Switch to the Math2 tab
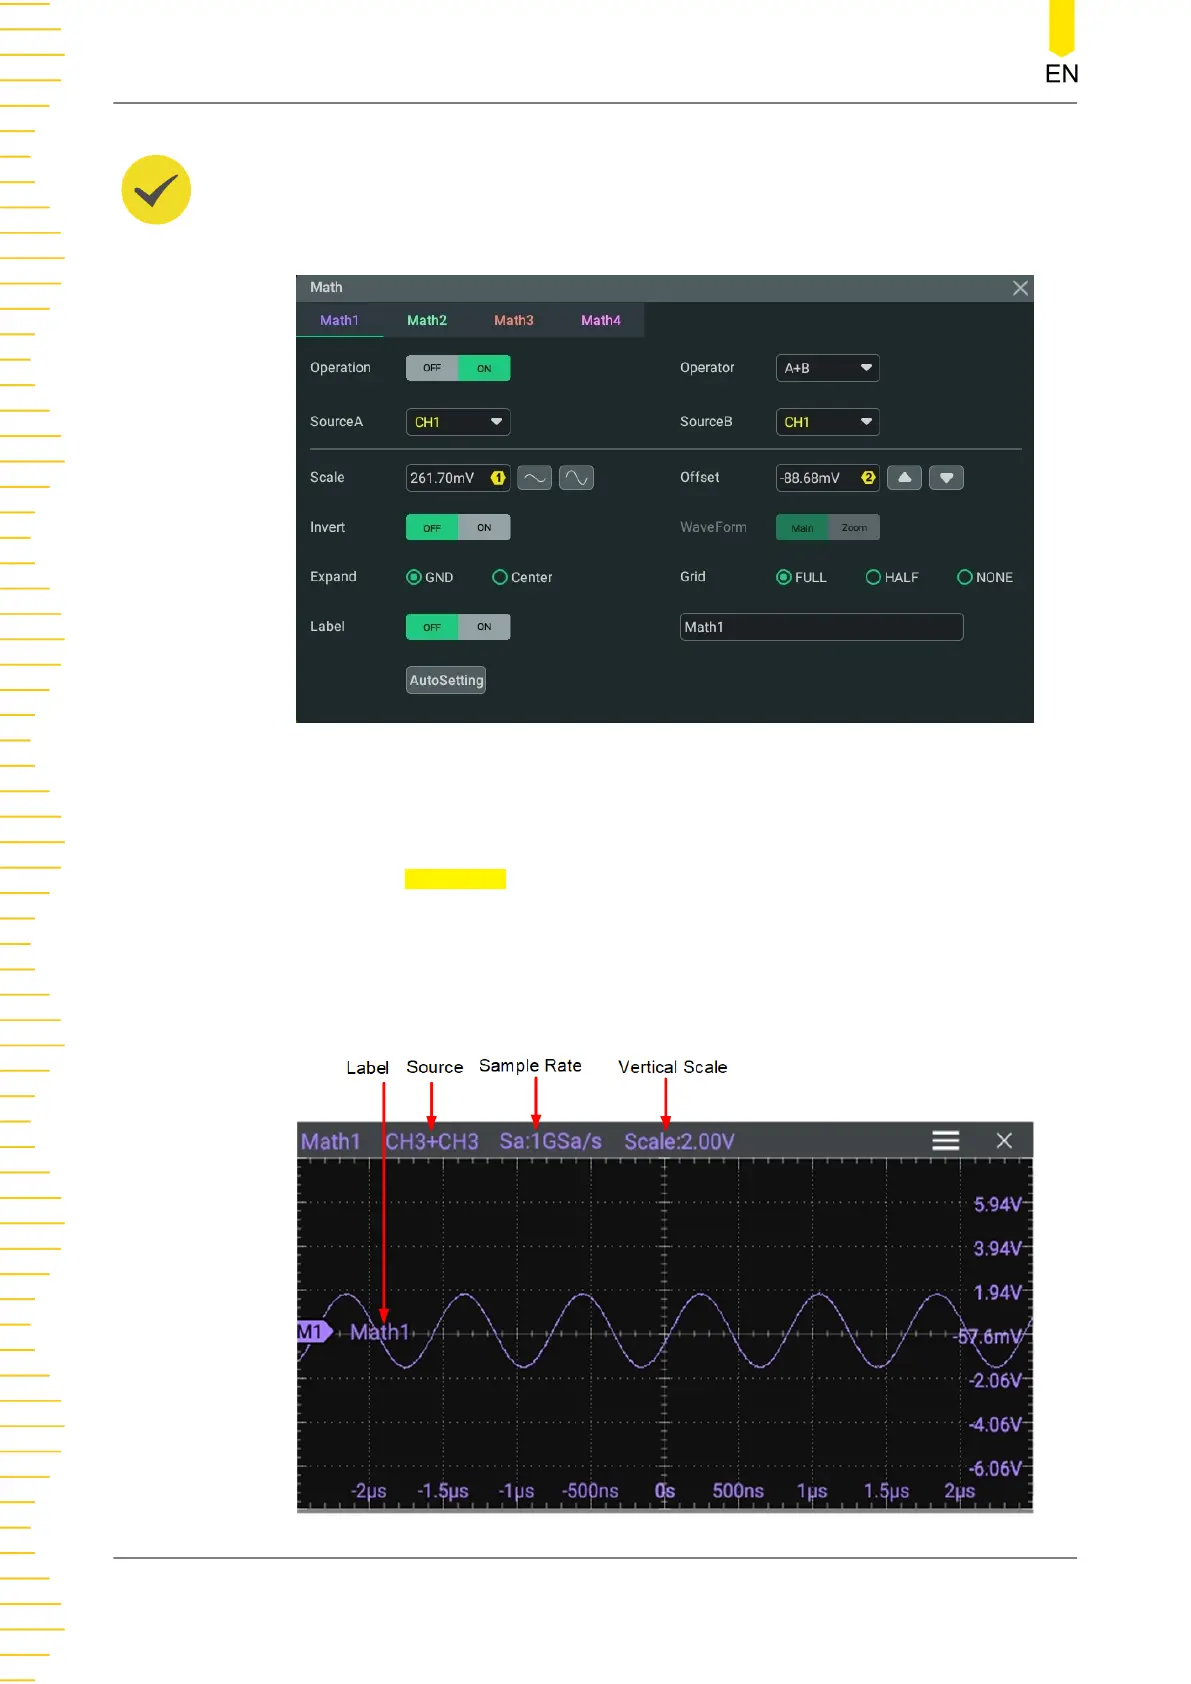 point(427,320)
